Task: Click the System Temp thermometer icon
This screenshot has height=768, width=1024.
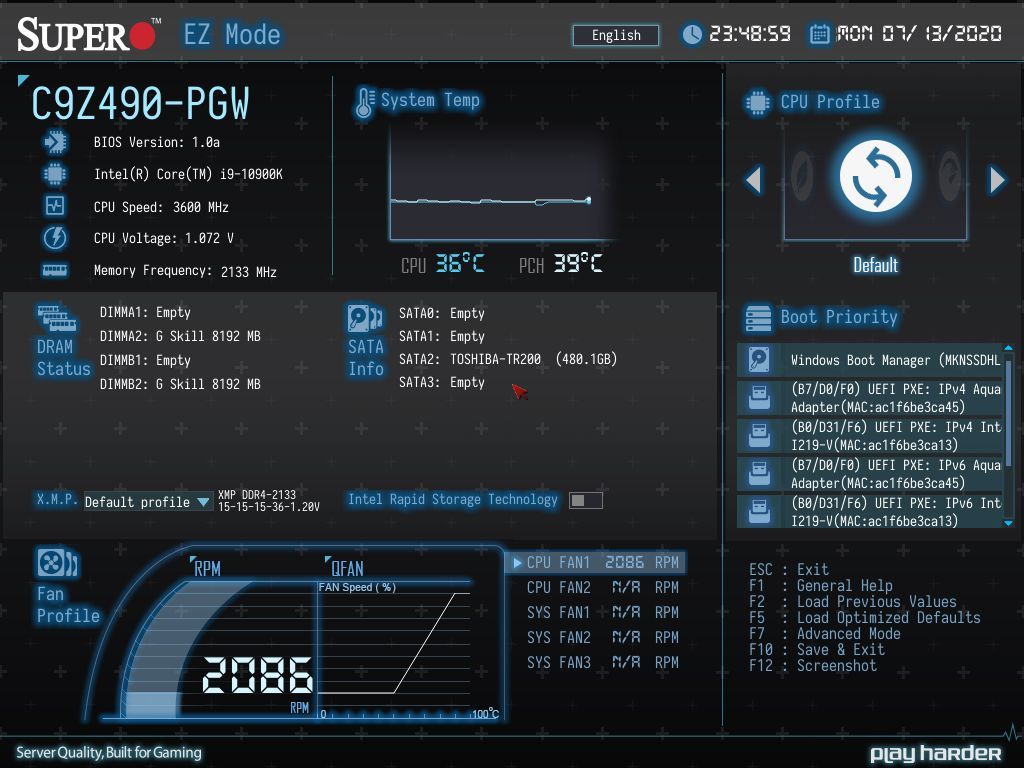Action: 364,103
